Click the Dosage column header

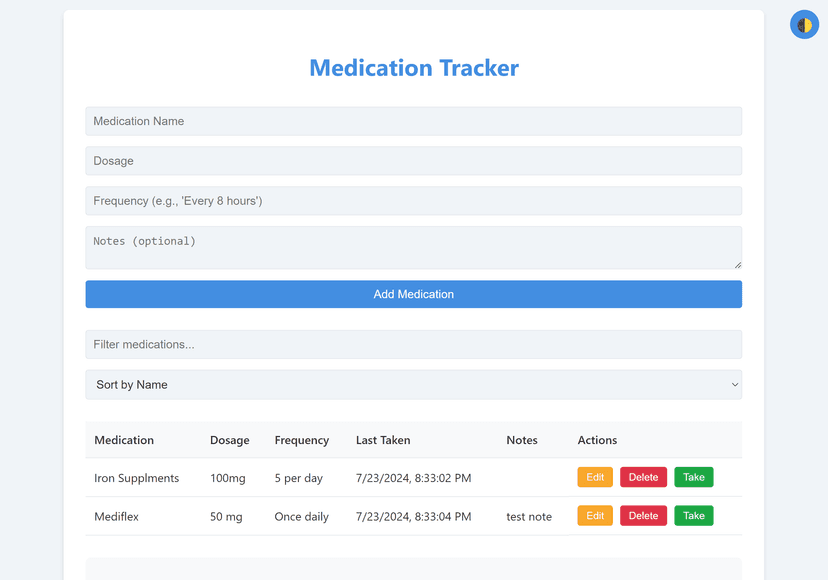tap(230, 440)
